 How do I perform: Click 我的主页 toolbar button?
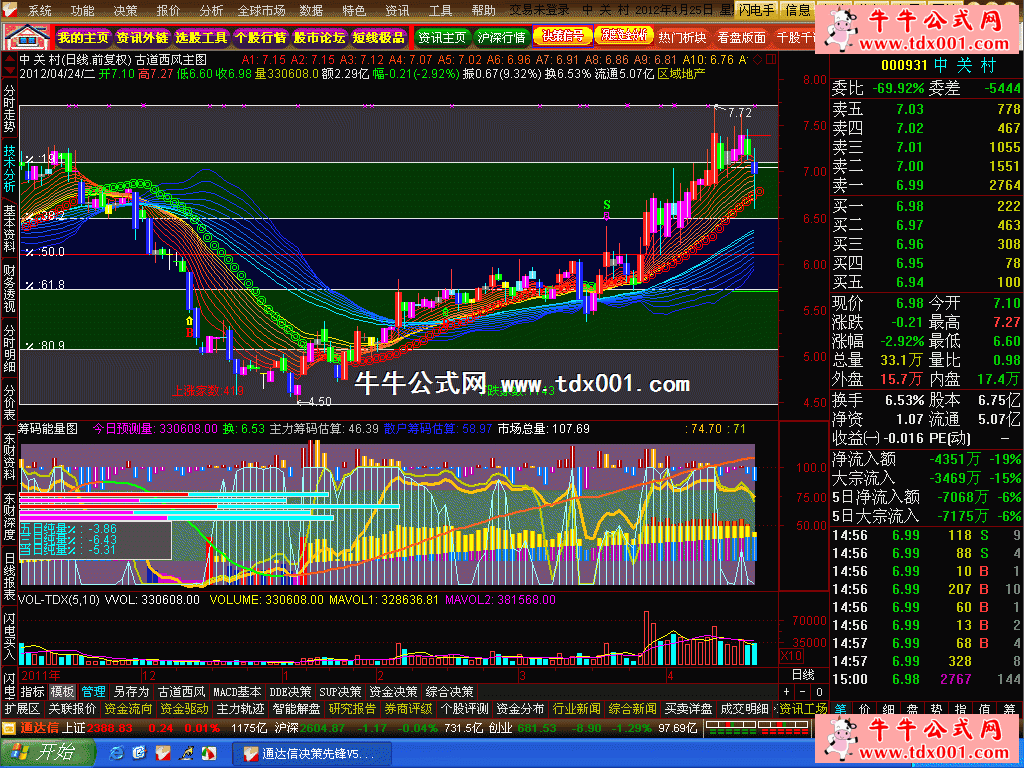point(83,37)
